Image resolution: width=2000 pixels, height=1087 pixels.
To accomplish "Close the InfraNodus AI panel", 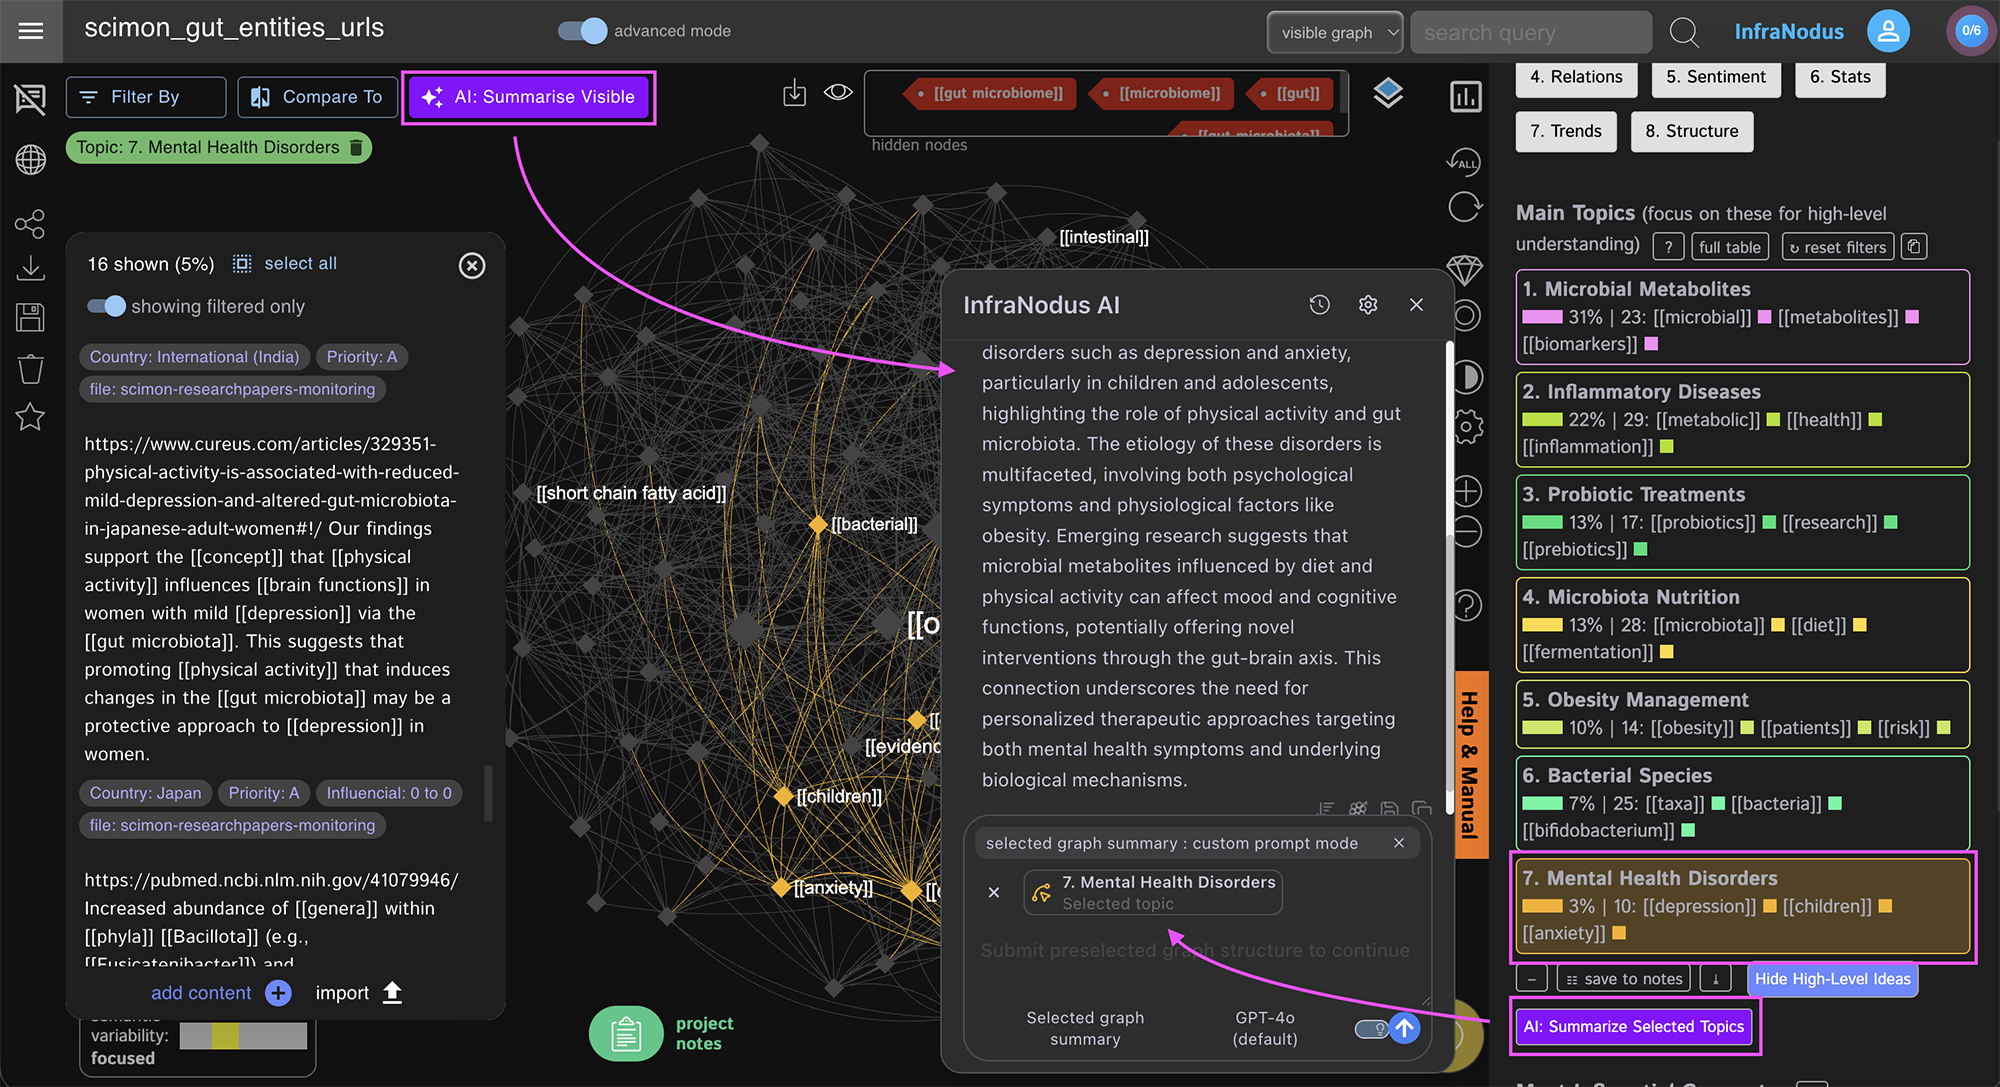I will point(1416,305).
